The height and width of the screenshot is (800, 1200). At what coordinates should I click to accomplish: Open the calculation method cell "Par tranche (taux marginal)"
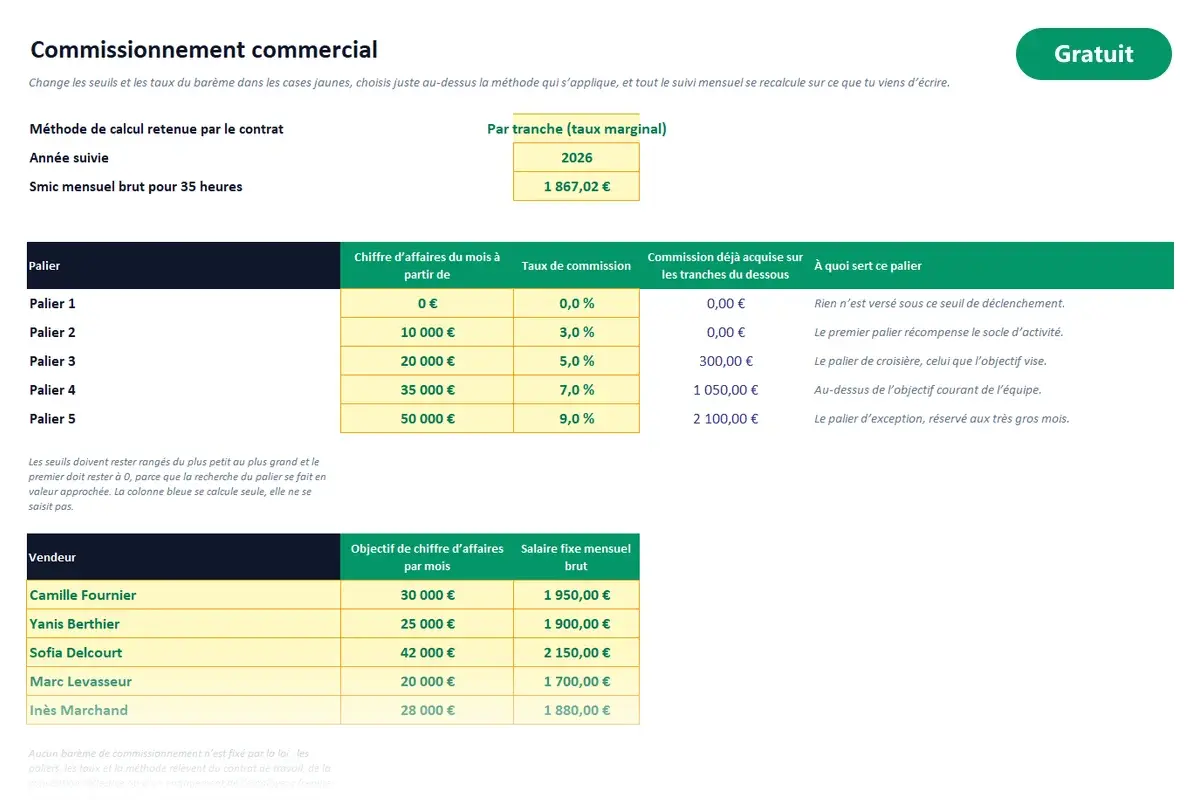[576, 129]
